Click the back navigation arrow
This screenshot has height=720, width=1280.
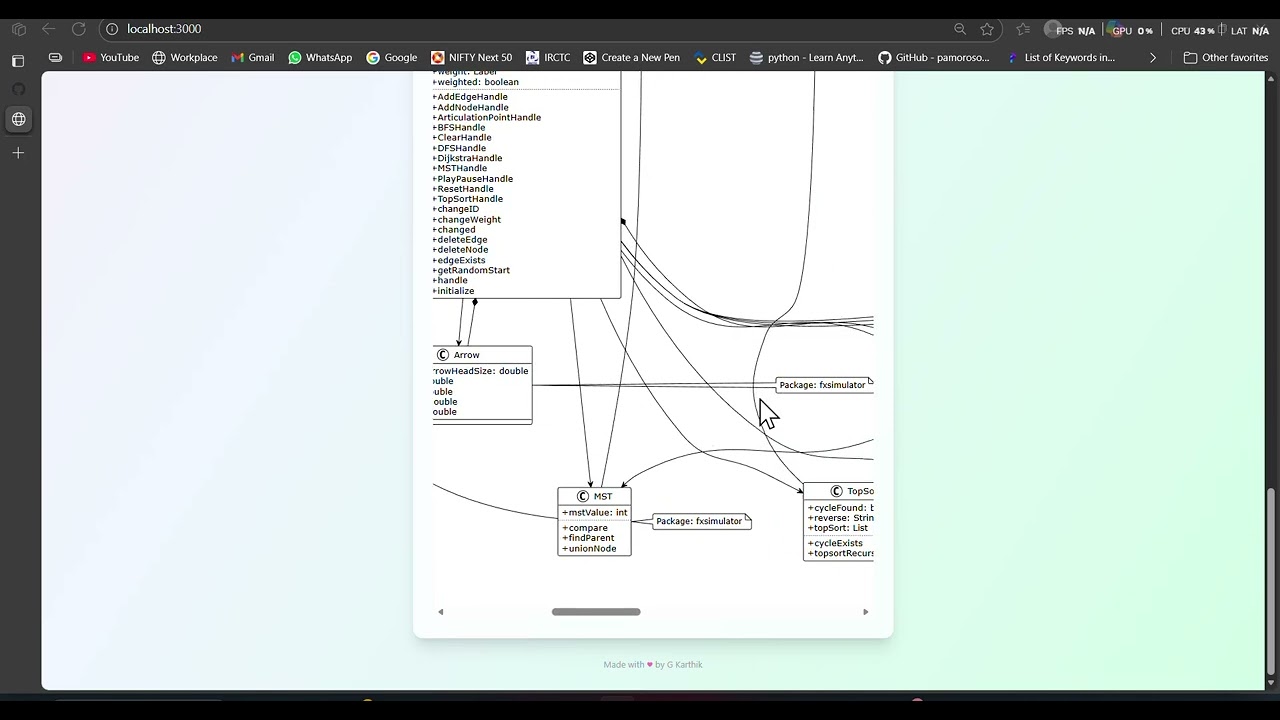pyautogui.click(x=48, y=29)
